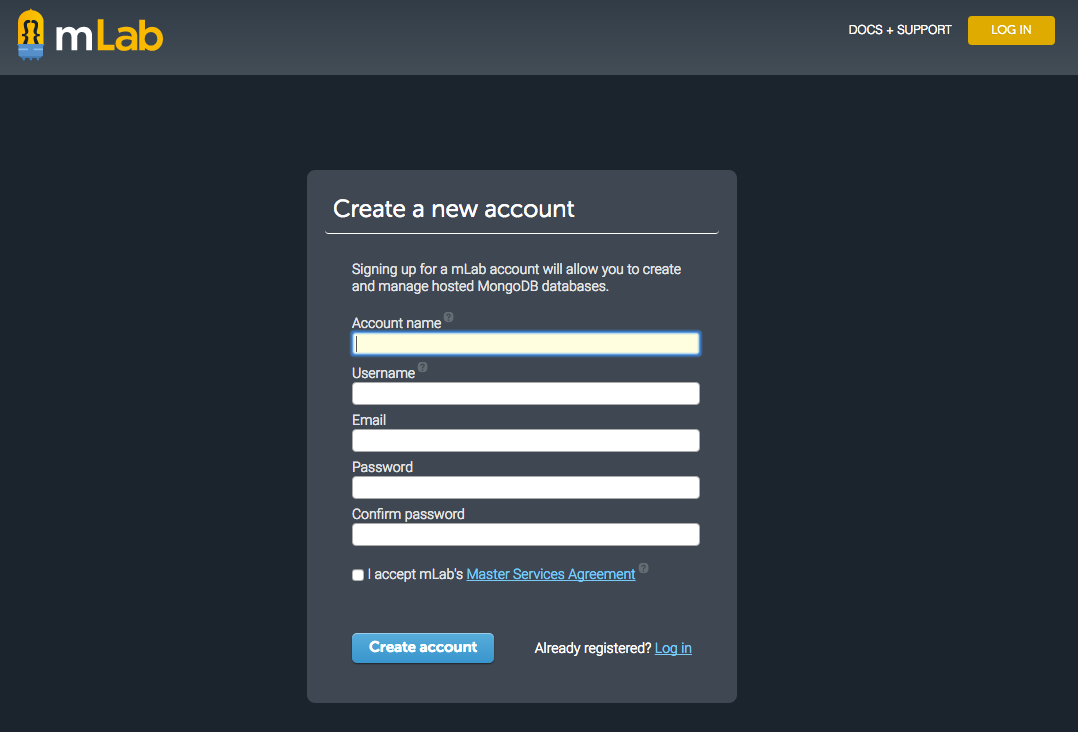Select the Username input field

(x=526, y=393)
